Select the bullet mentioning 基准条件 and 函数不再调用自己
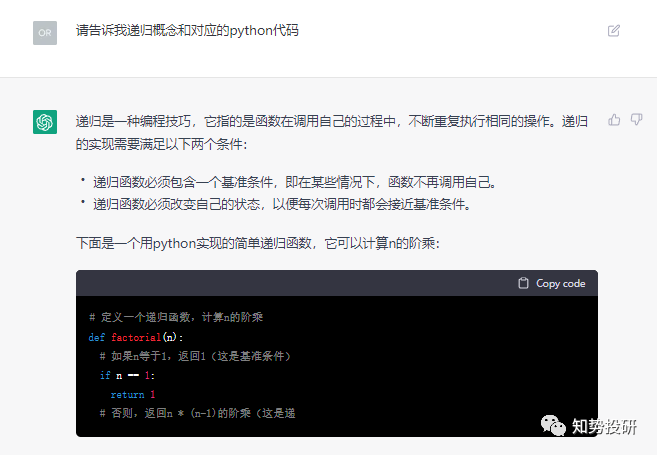The width and height of the screenshot is (657, 455). [295, 182]
